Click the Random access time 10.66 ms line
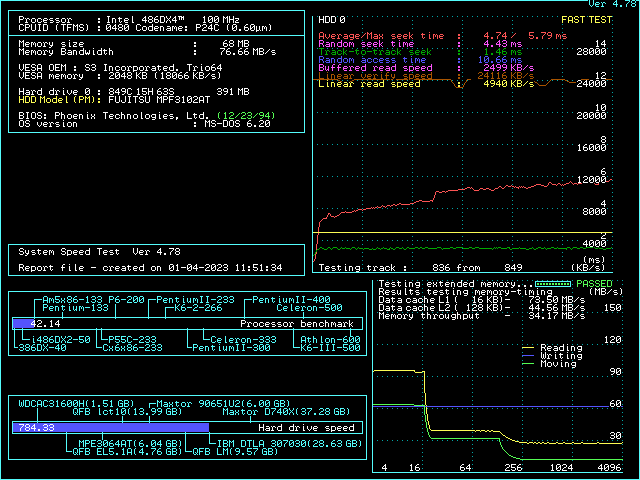This screenshot has width=640, height=480. point(420,60)
